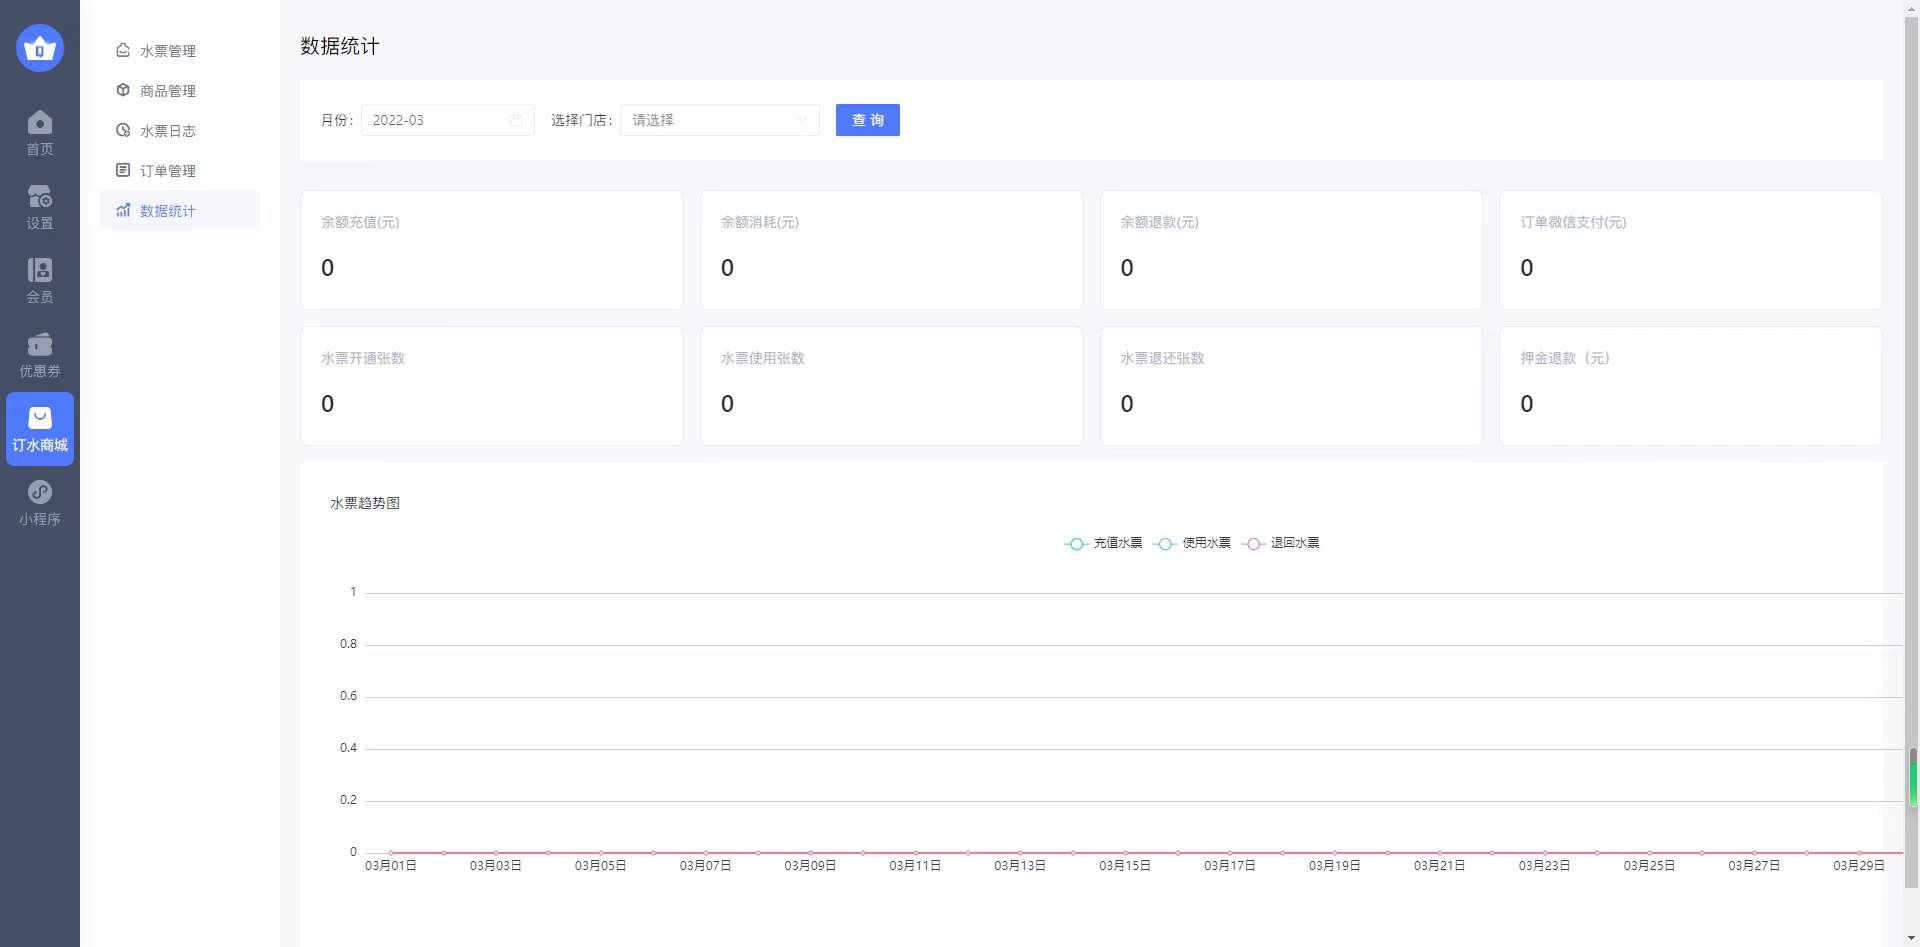
Task: Open 商品管理 menu item
Action: 167,91
